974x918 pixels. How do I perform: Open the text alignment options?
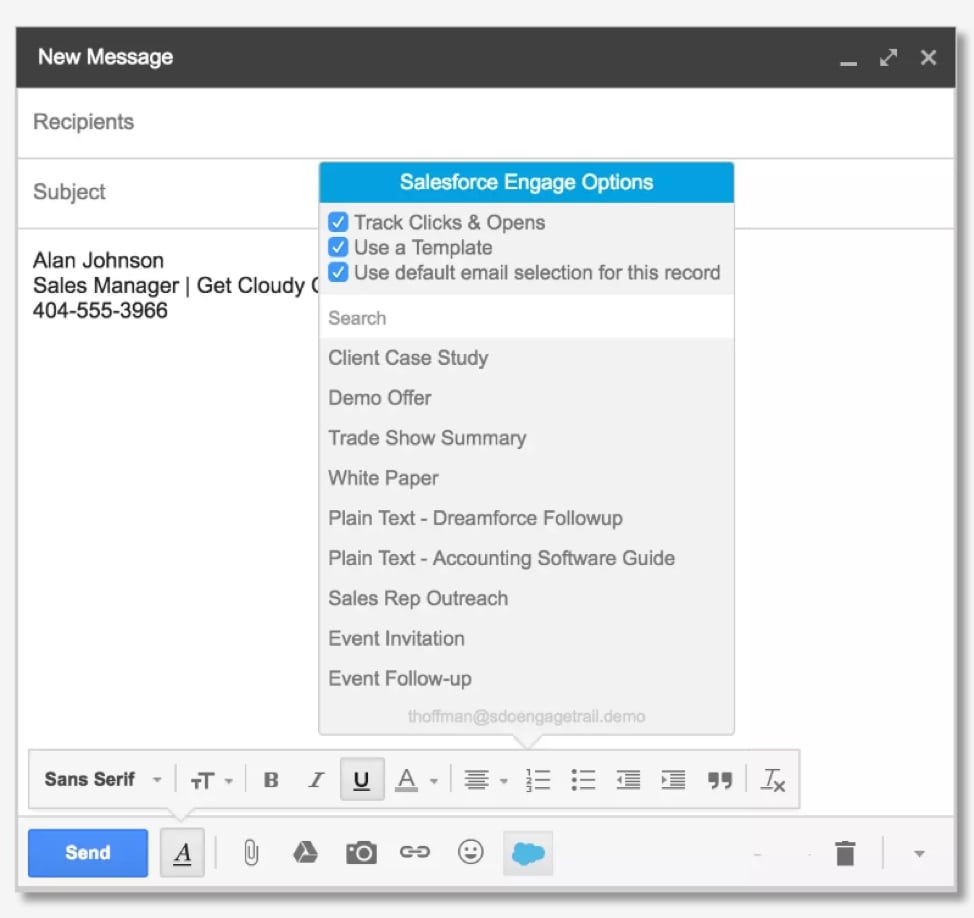(476, 780)
